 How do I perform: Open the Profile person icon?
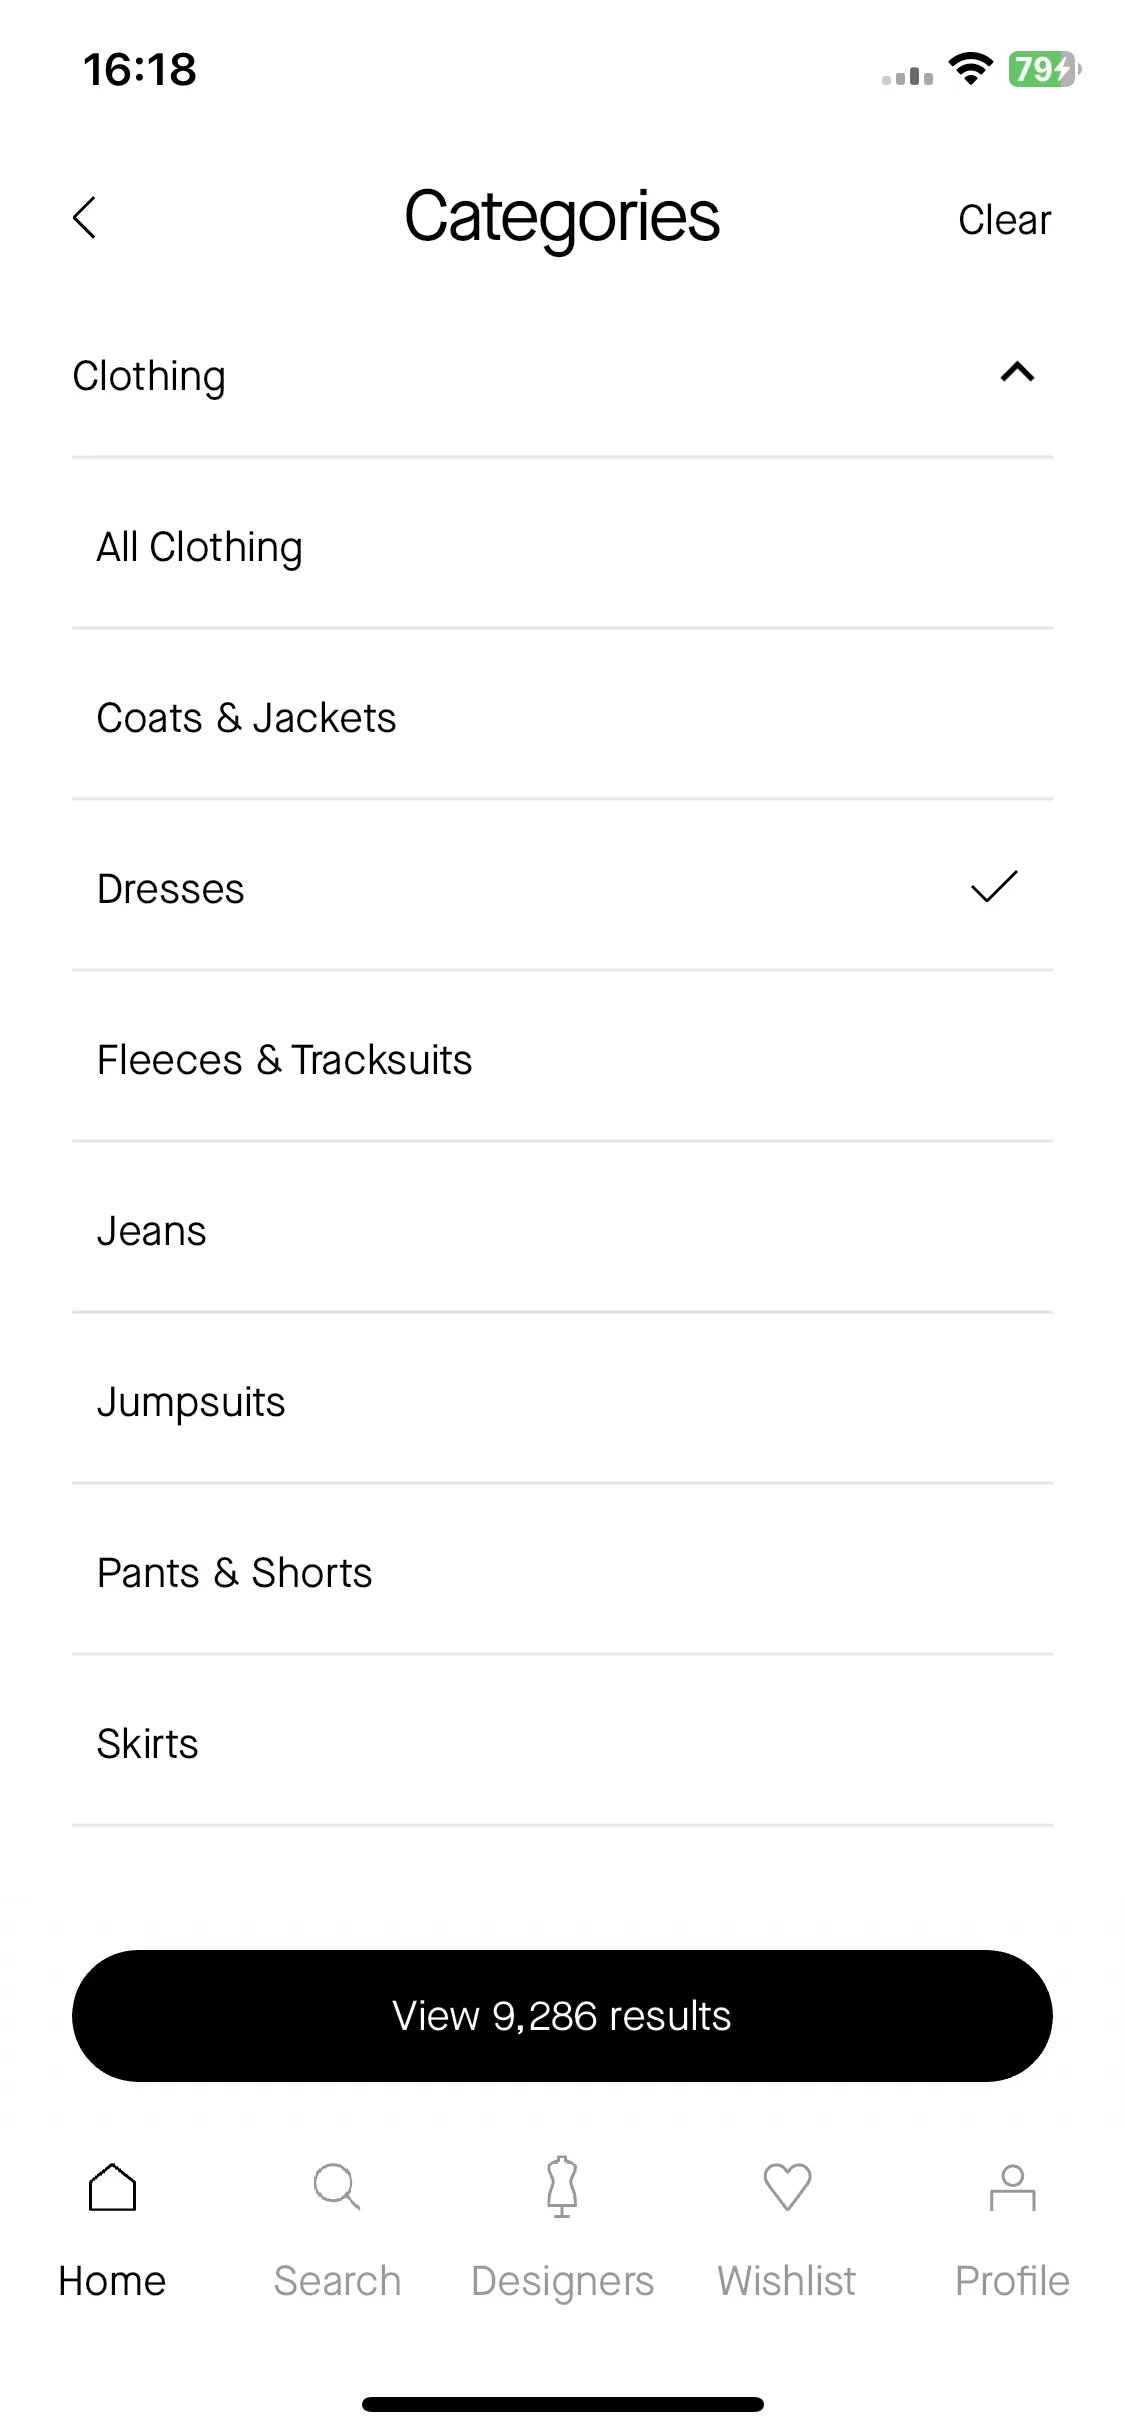[x=1012, y=2186]
